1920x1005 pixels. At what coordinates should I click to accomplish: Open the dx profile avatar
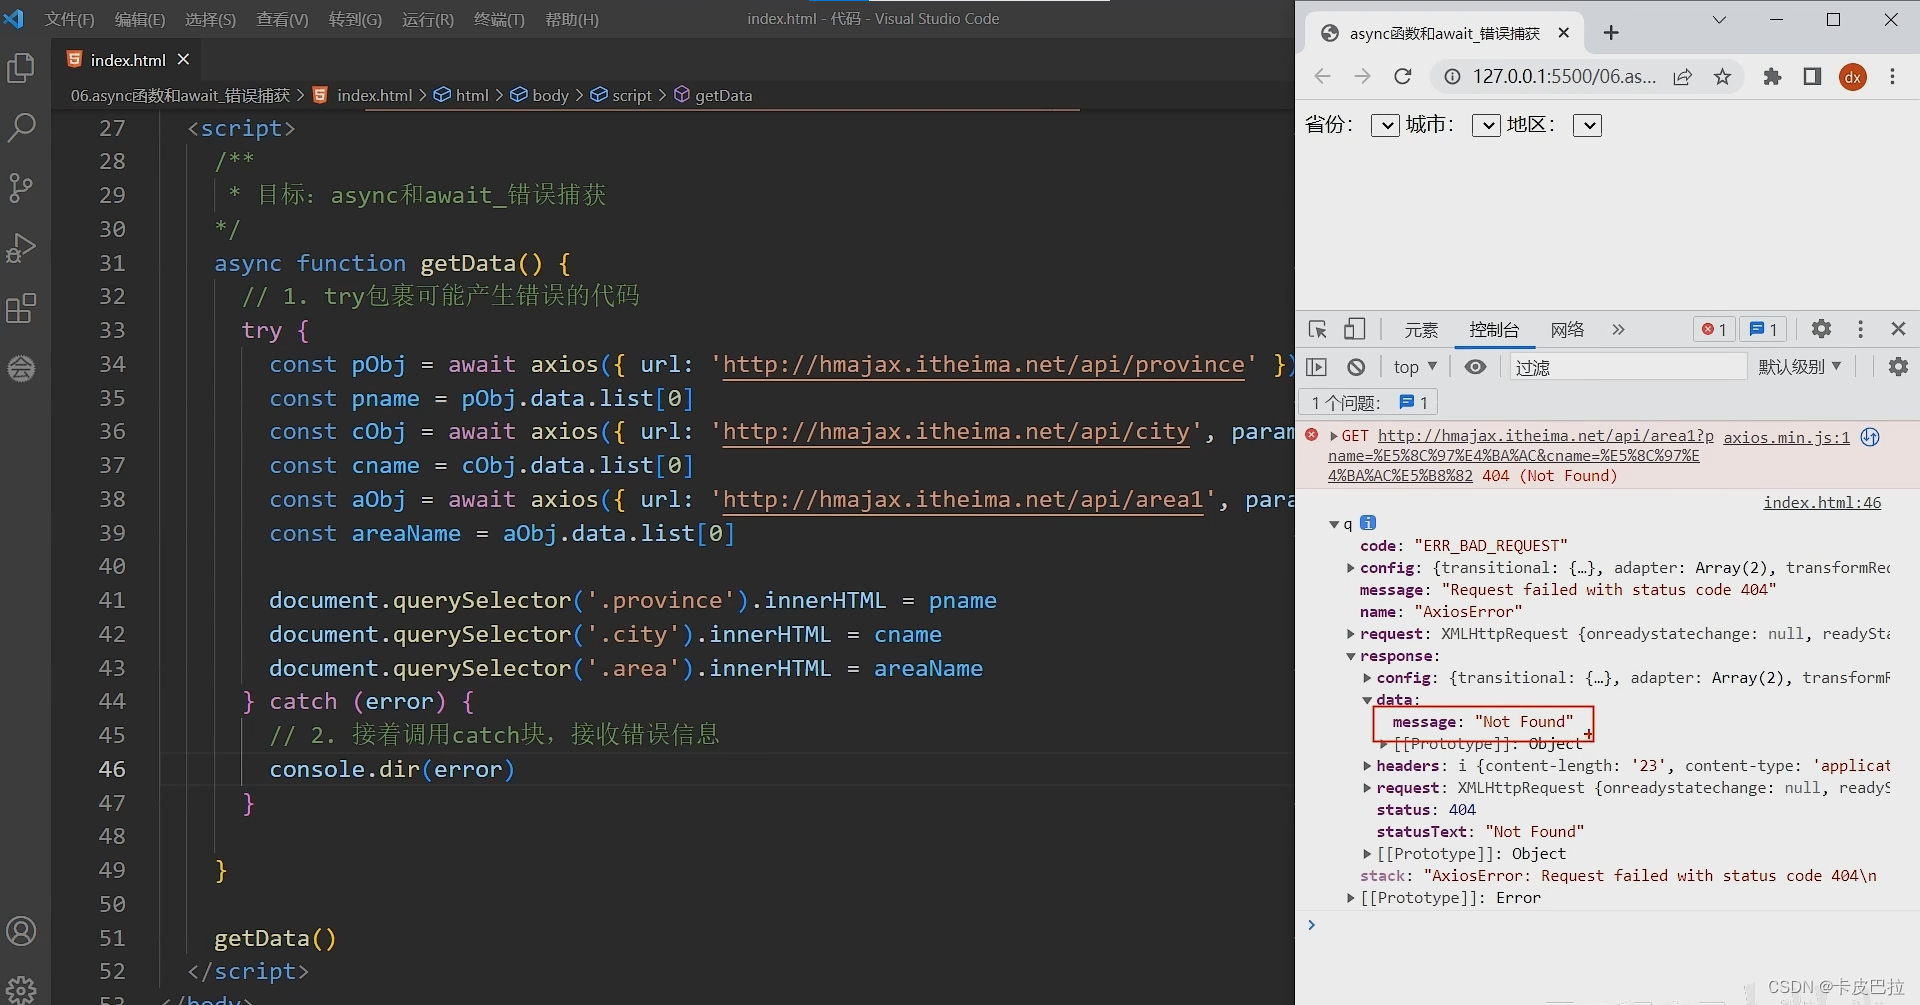pyautogui.click(x=1853, y=77)
